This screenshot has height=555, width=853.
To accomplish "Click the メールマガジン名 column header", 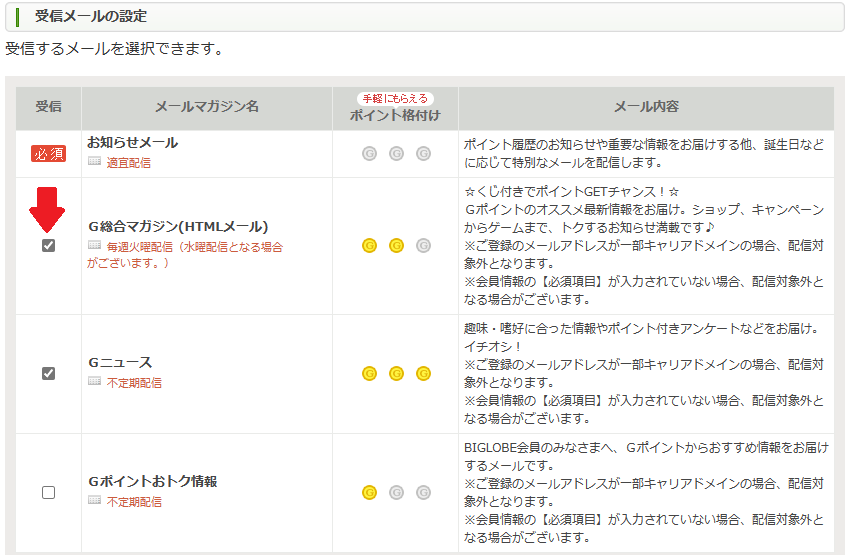I will tap(207, 107).
